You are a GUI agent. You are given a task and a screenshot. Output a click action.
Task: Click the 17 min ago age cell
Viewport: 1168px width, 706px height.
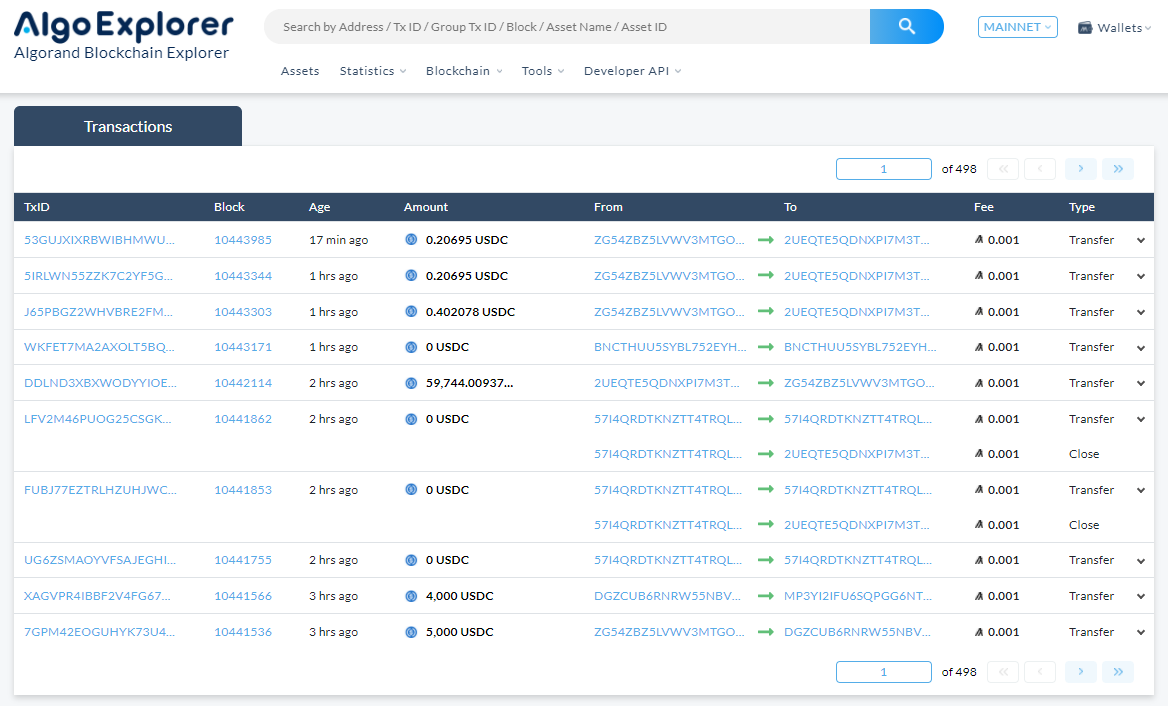(338, 240)
